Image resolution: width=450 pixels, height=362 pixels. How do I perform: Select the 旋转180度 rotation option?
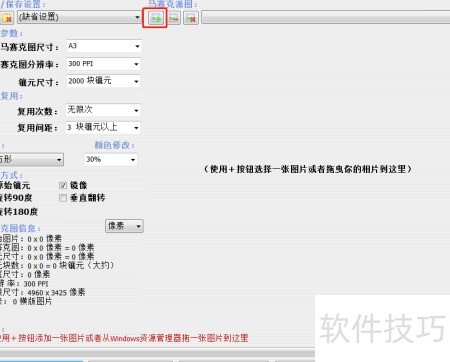tap(19, 211)
